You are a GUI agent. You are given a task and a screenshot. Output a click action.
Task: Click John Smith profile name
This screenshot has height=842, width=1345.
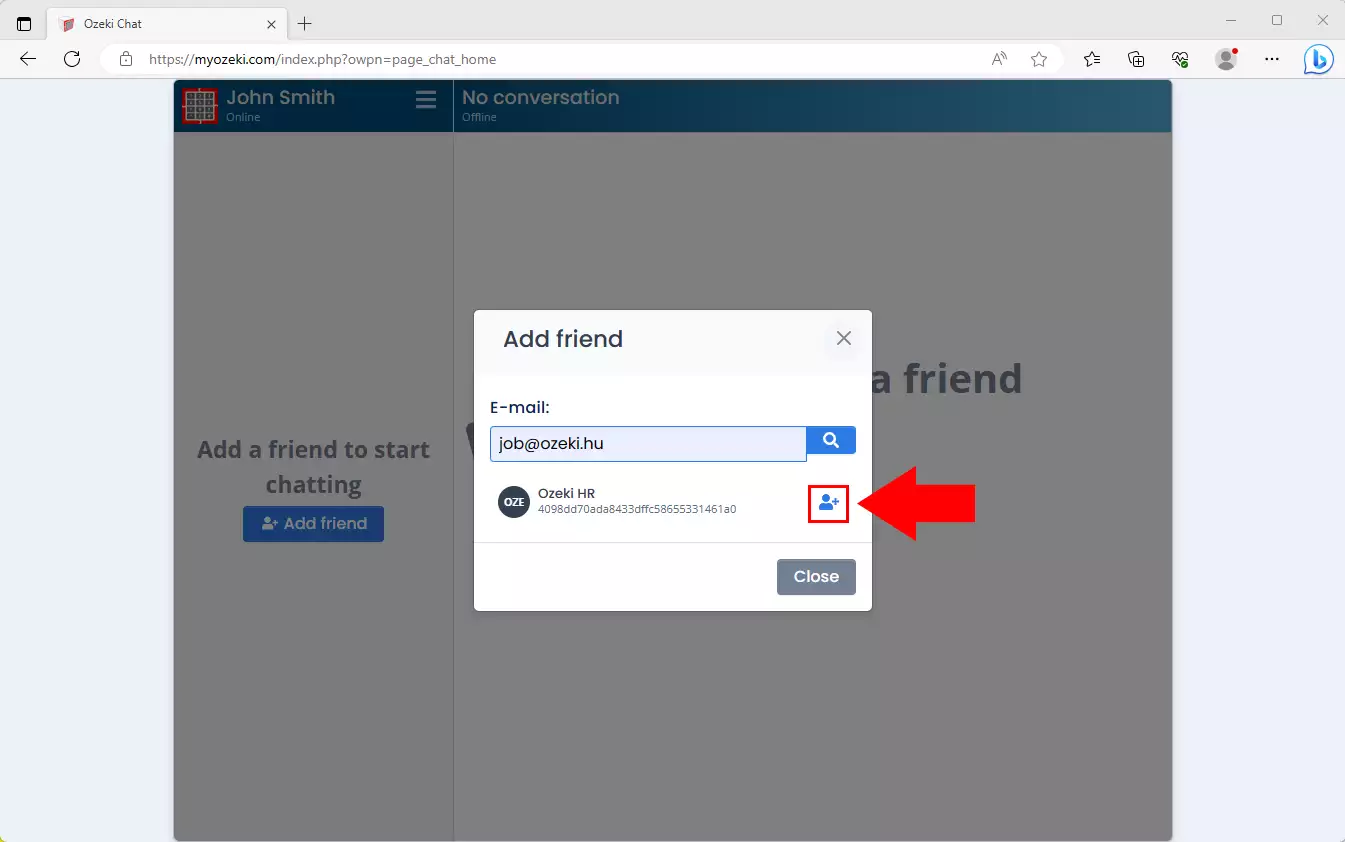(x=280, y=97)
